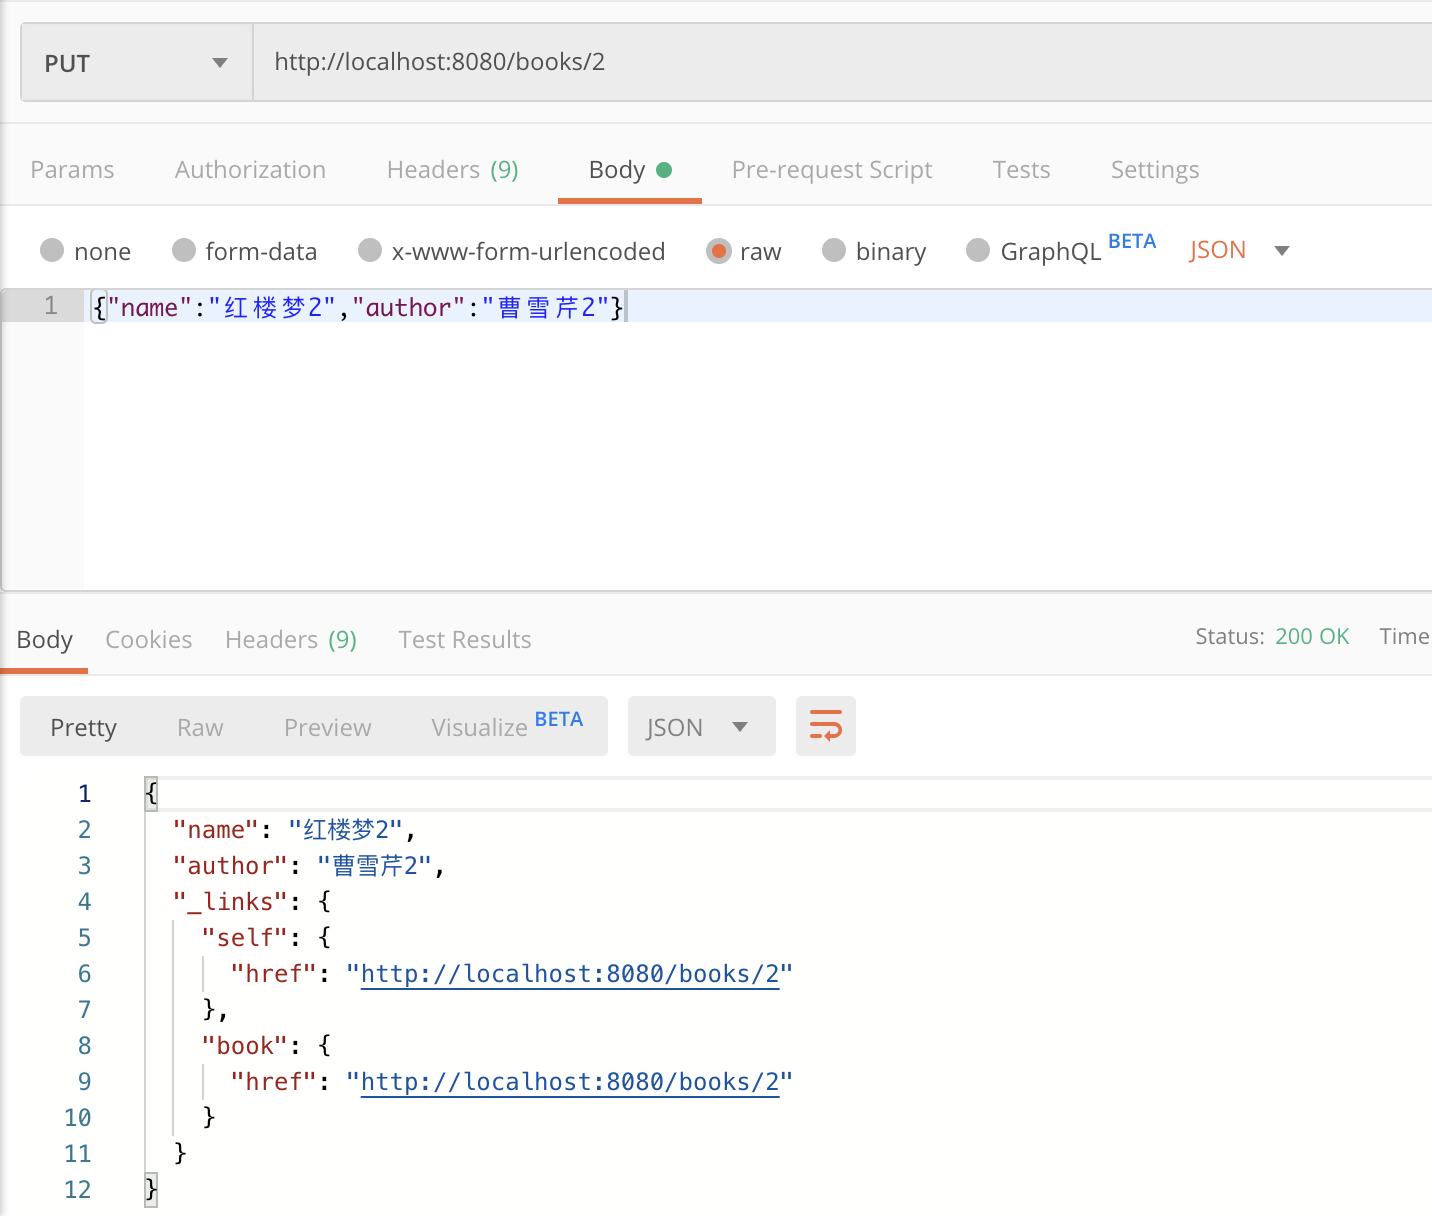The image size is (1432, 1216).
Task: Select the x-www-form-urlencoded body type
Action: (x=512, y=251)
